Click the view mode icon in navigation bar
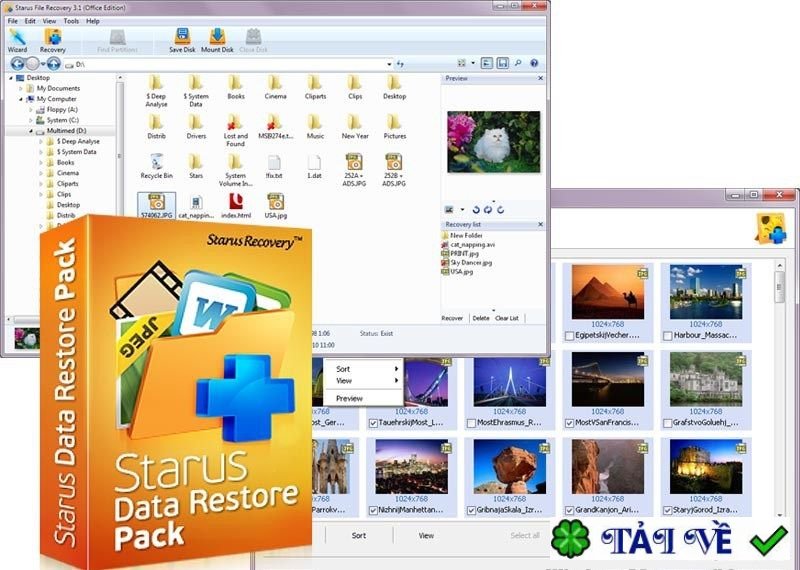 pyautogui.click(x=462, y=63)
